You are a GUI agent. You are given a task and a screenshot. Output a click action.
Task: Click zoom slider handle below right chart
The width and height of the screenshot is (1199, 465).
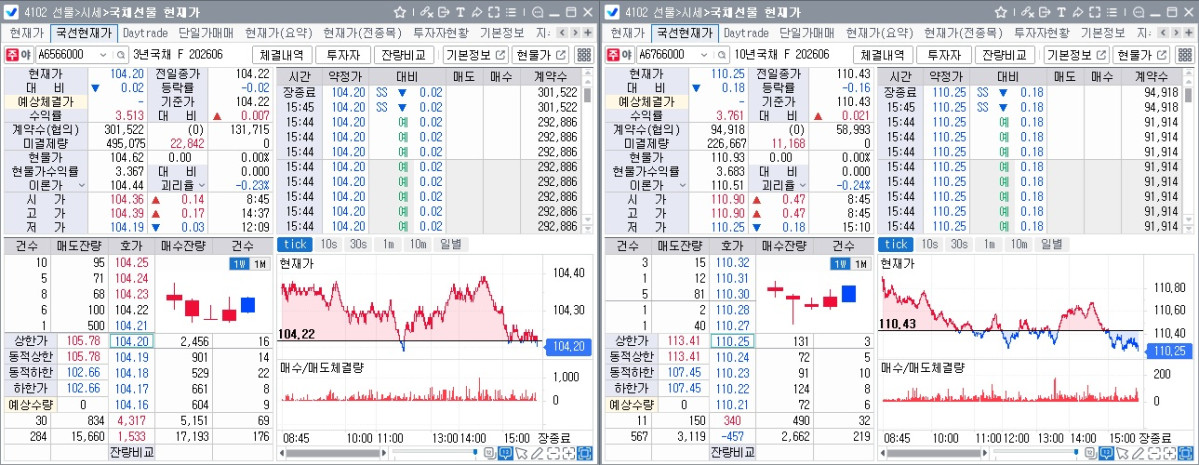(x=1076, y=452)
